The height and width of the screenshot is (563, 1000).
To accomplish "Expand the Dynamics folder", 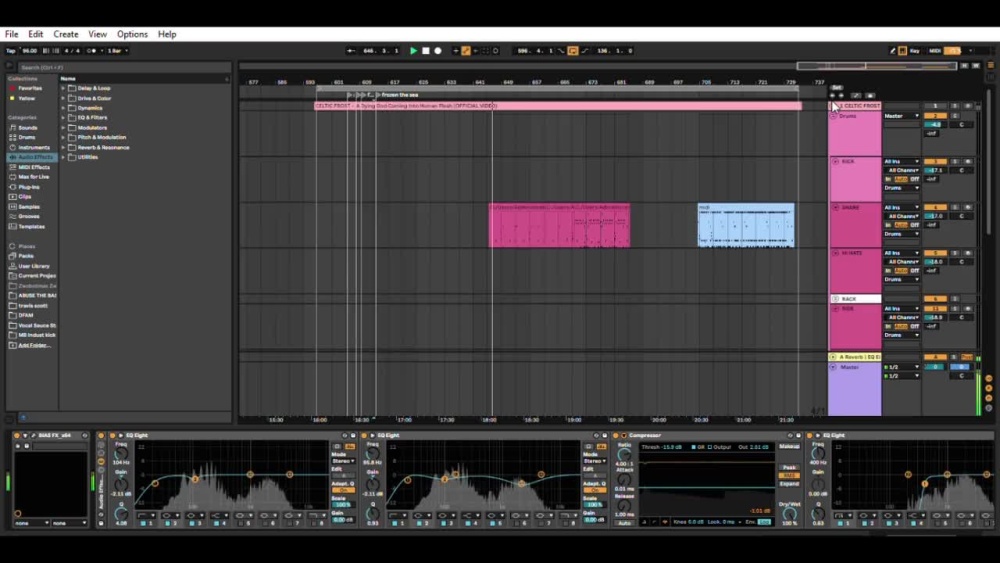I will tap(63, 108).
